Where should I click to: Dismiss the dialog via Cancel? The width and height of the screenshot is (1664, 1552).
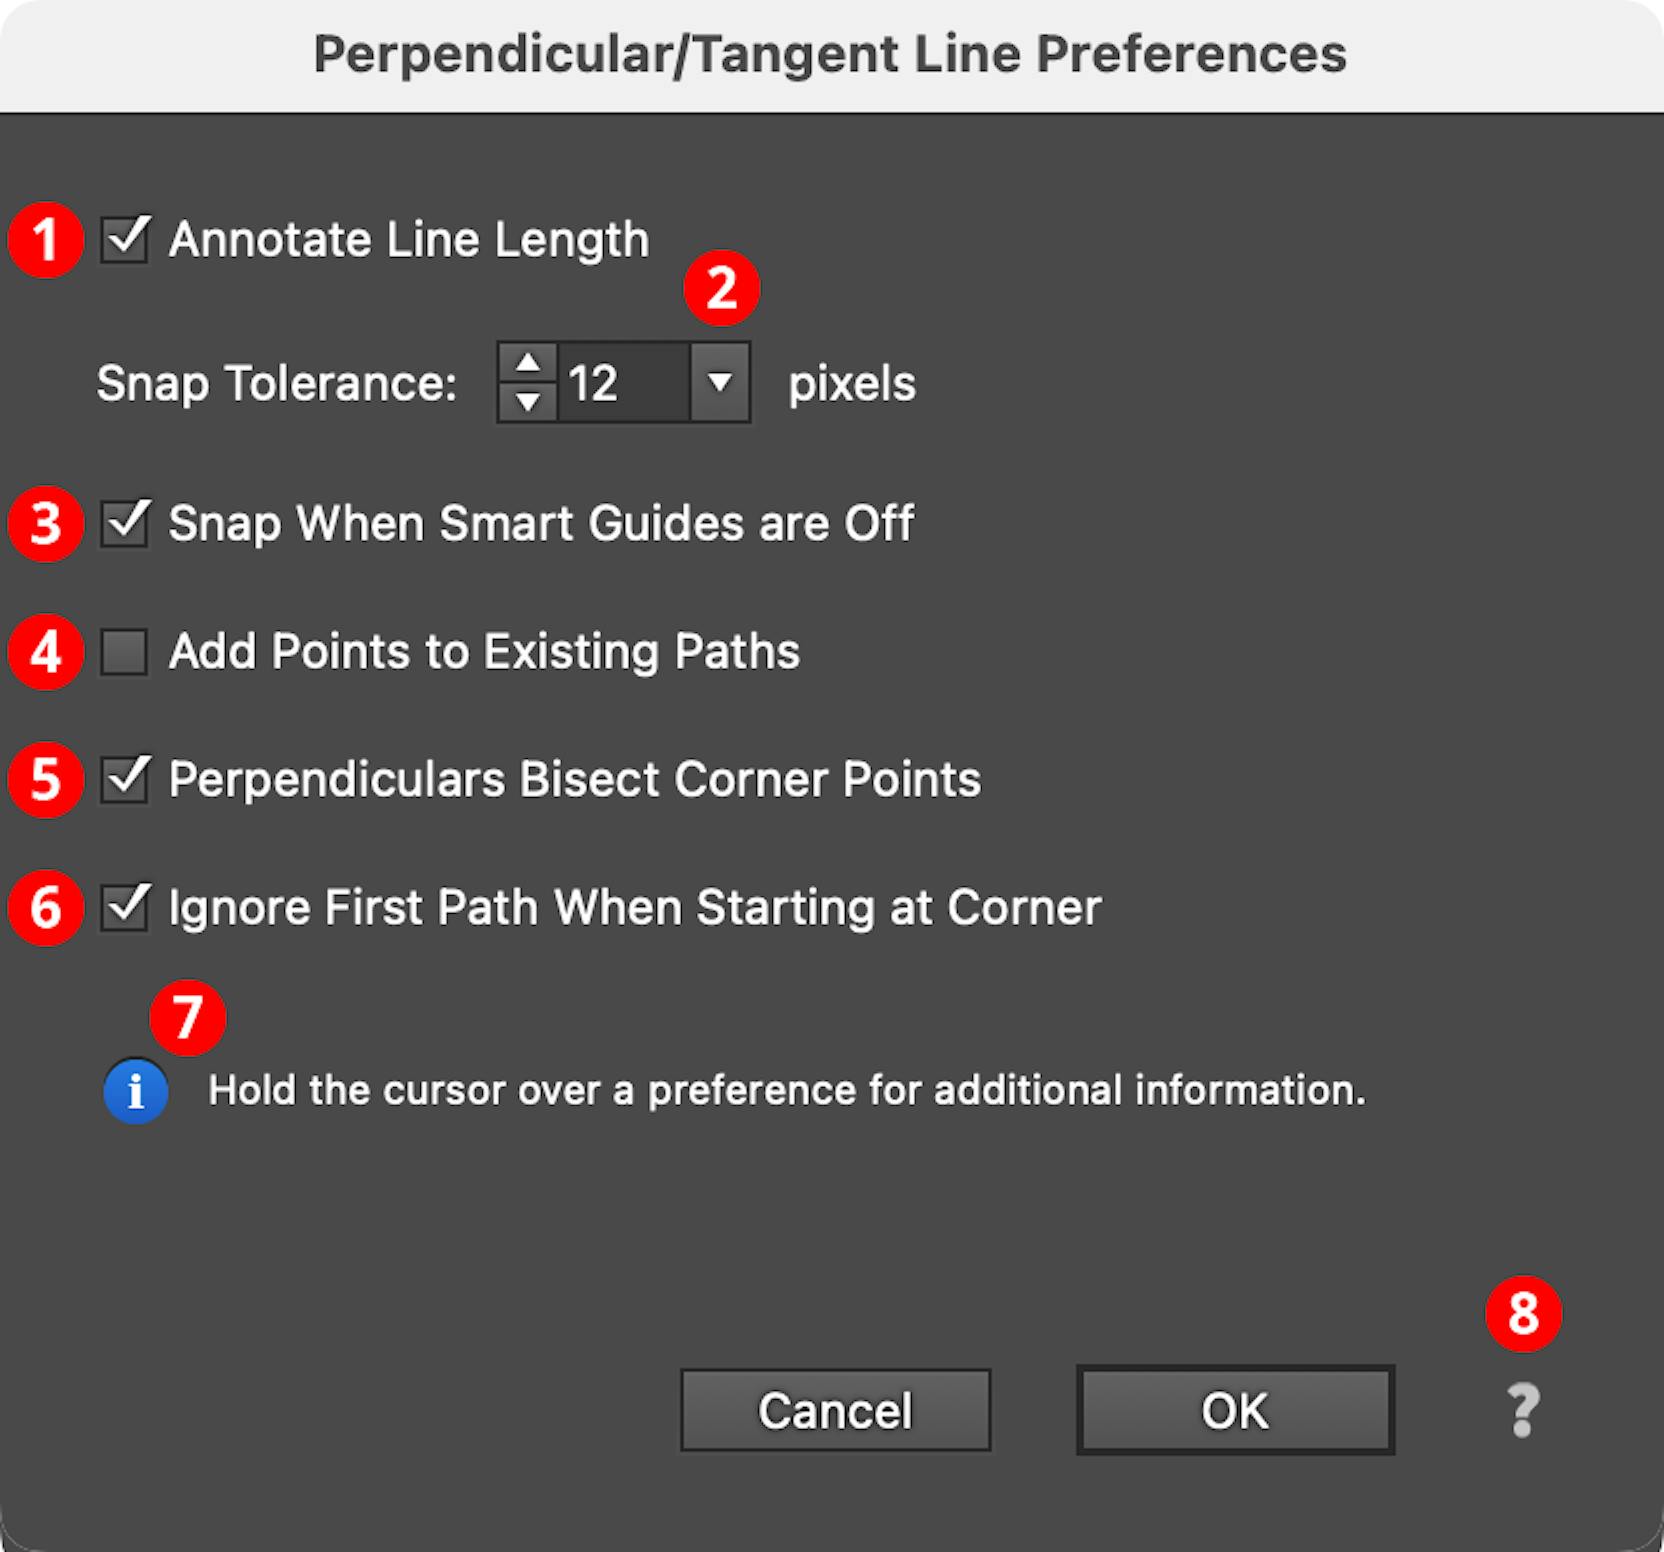(836, 1410)
